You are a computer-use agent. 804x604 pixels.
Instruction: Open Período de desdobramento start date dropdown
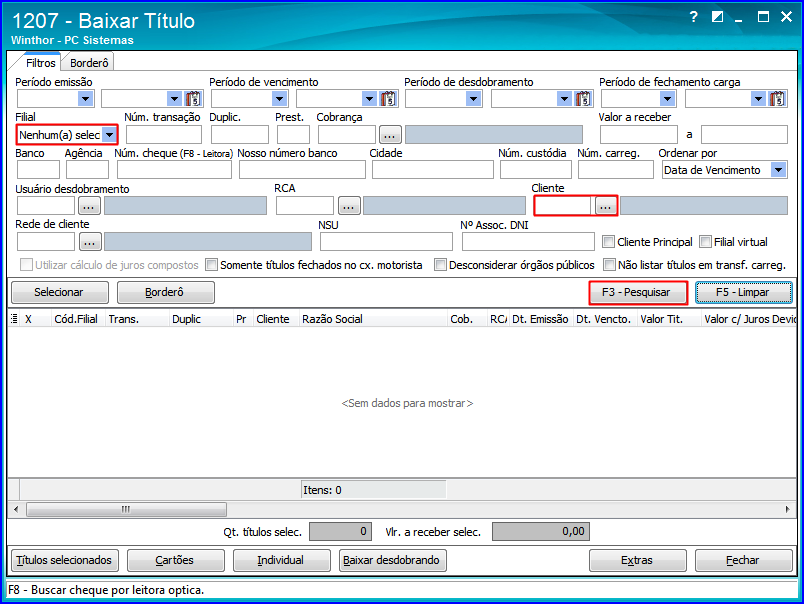[473, 98]
